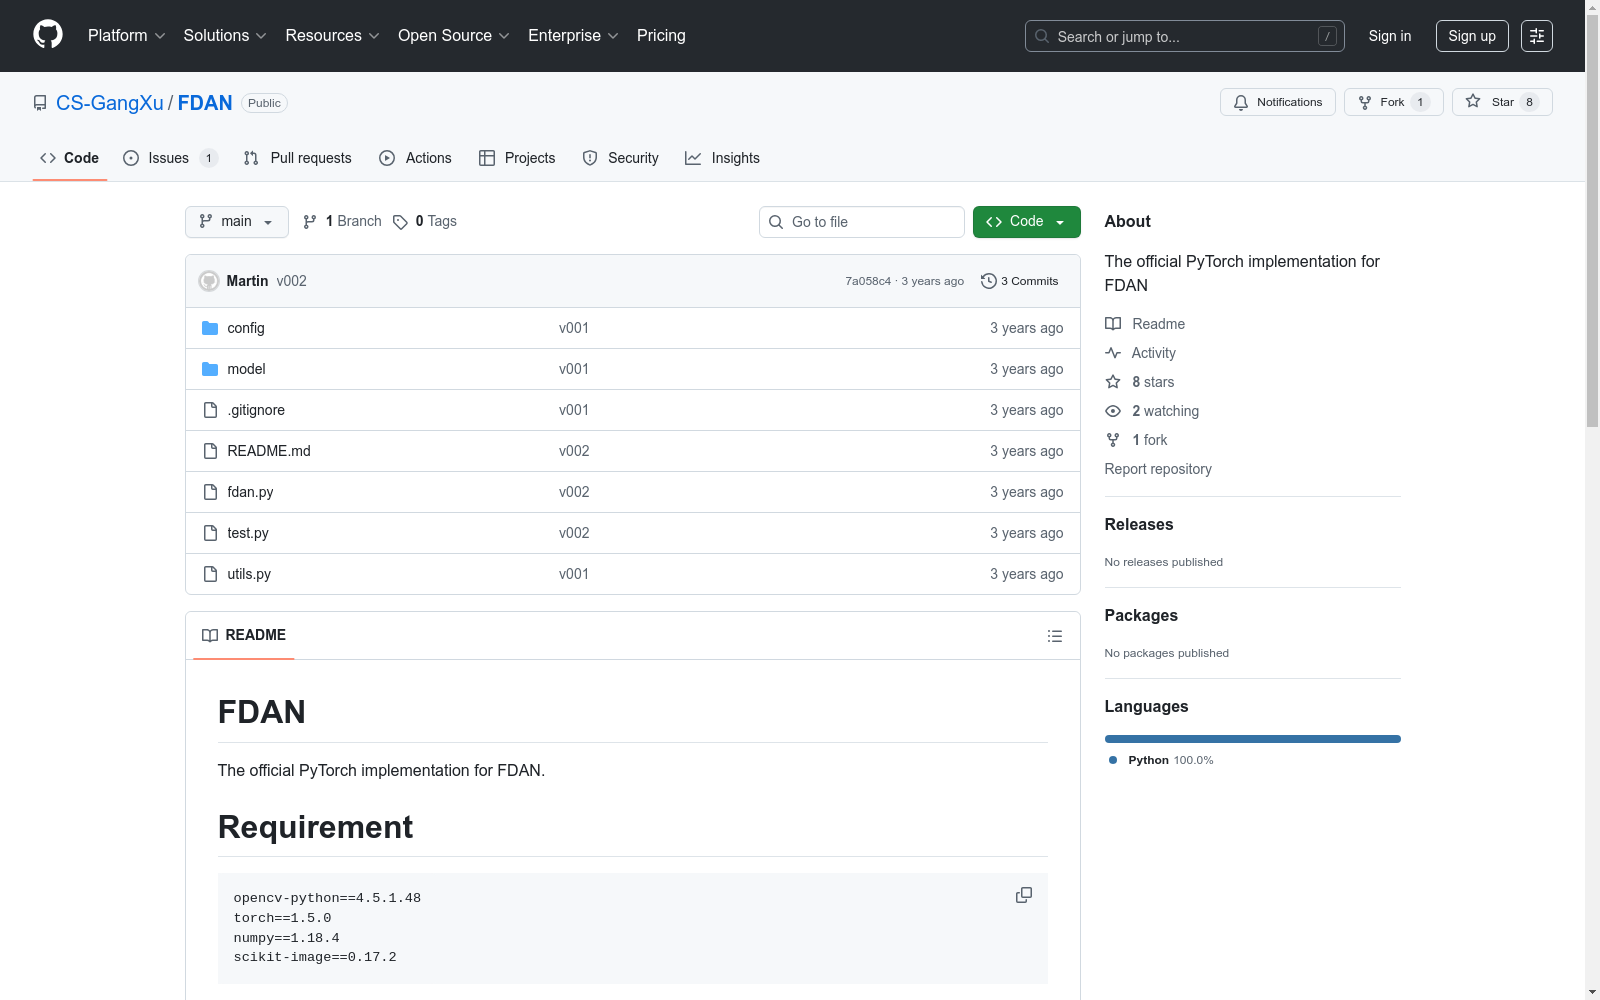Image resolution: width=1600 pixels, height=1000 pixels.
Task: Click the Martin author name
Action: coord(247,281)
